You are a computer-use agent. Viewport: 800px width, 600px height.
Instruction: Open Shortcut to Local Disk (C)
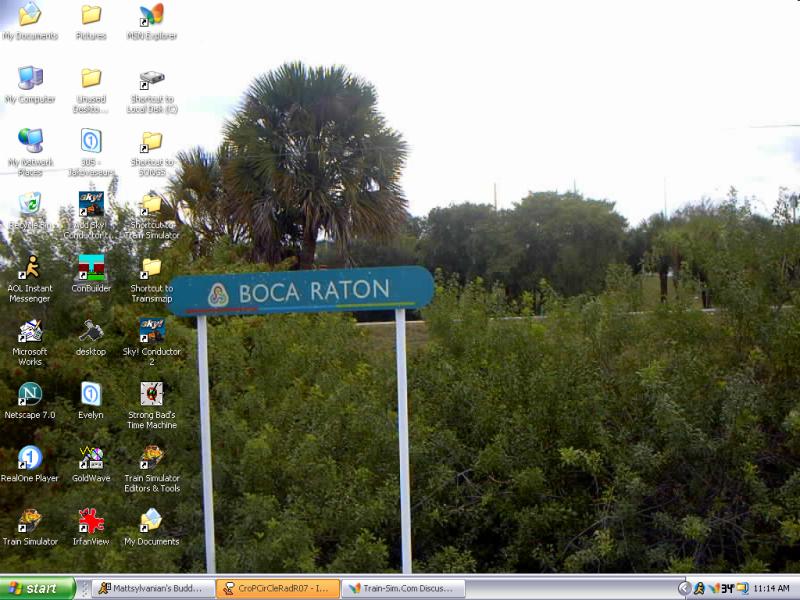(152, 90)
